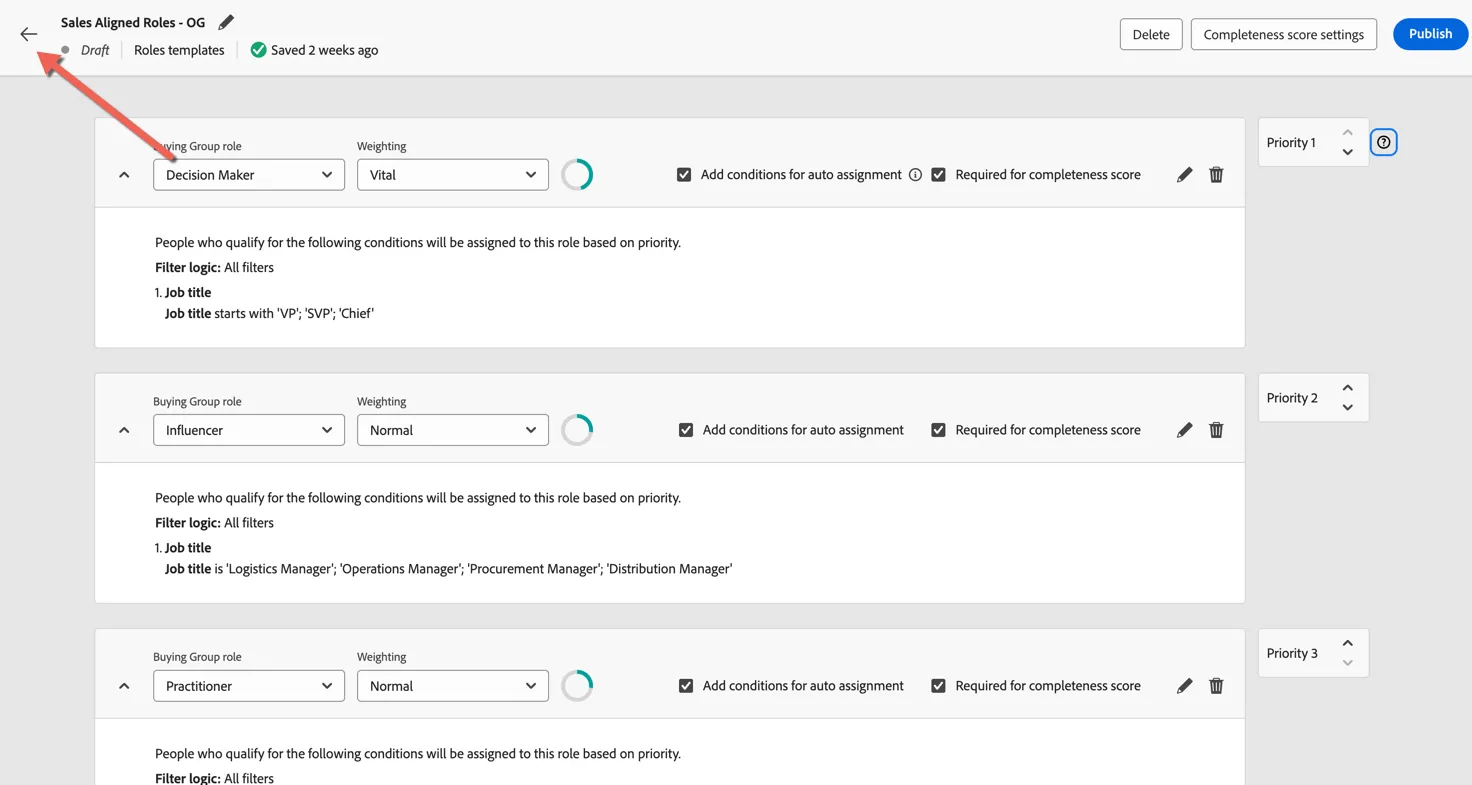Edit the Practitioner role conditions

(1184, 686)
